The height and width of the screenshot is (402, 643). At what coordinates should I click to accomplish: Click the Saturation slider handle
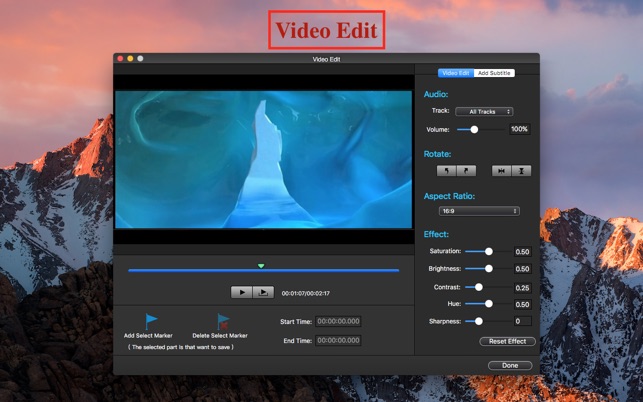click(x=488, y=252)
